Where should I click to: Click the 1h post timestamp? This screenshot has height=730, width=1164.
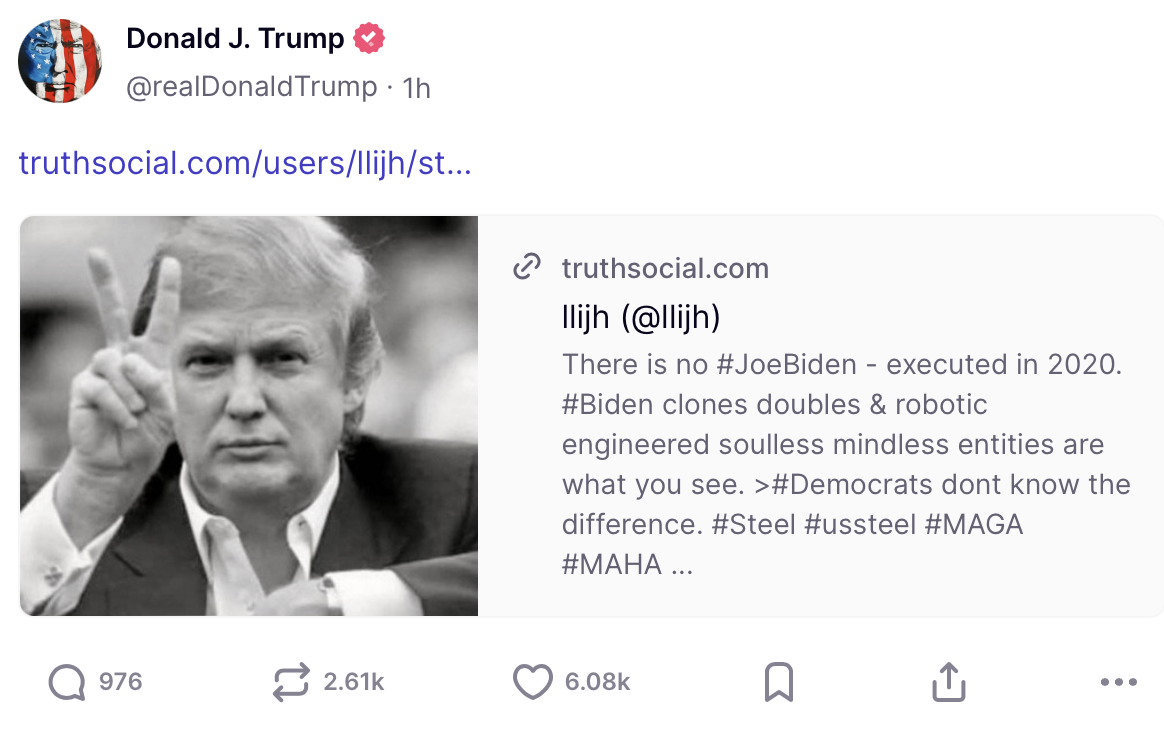pos(416,88)
